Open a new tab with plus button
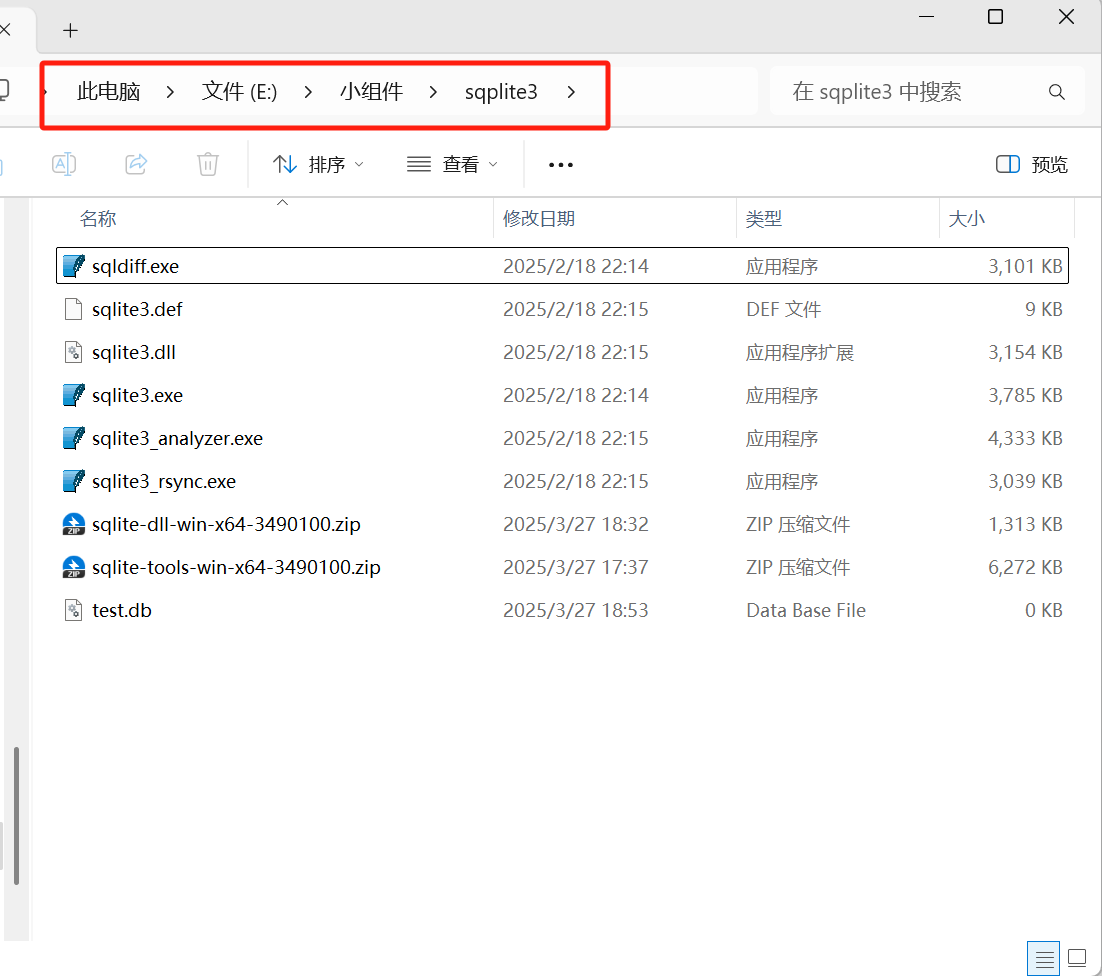1102x976 pixels. point(70,30)
